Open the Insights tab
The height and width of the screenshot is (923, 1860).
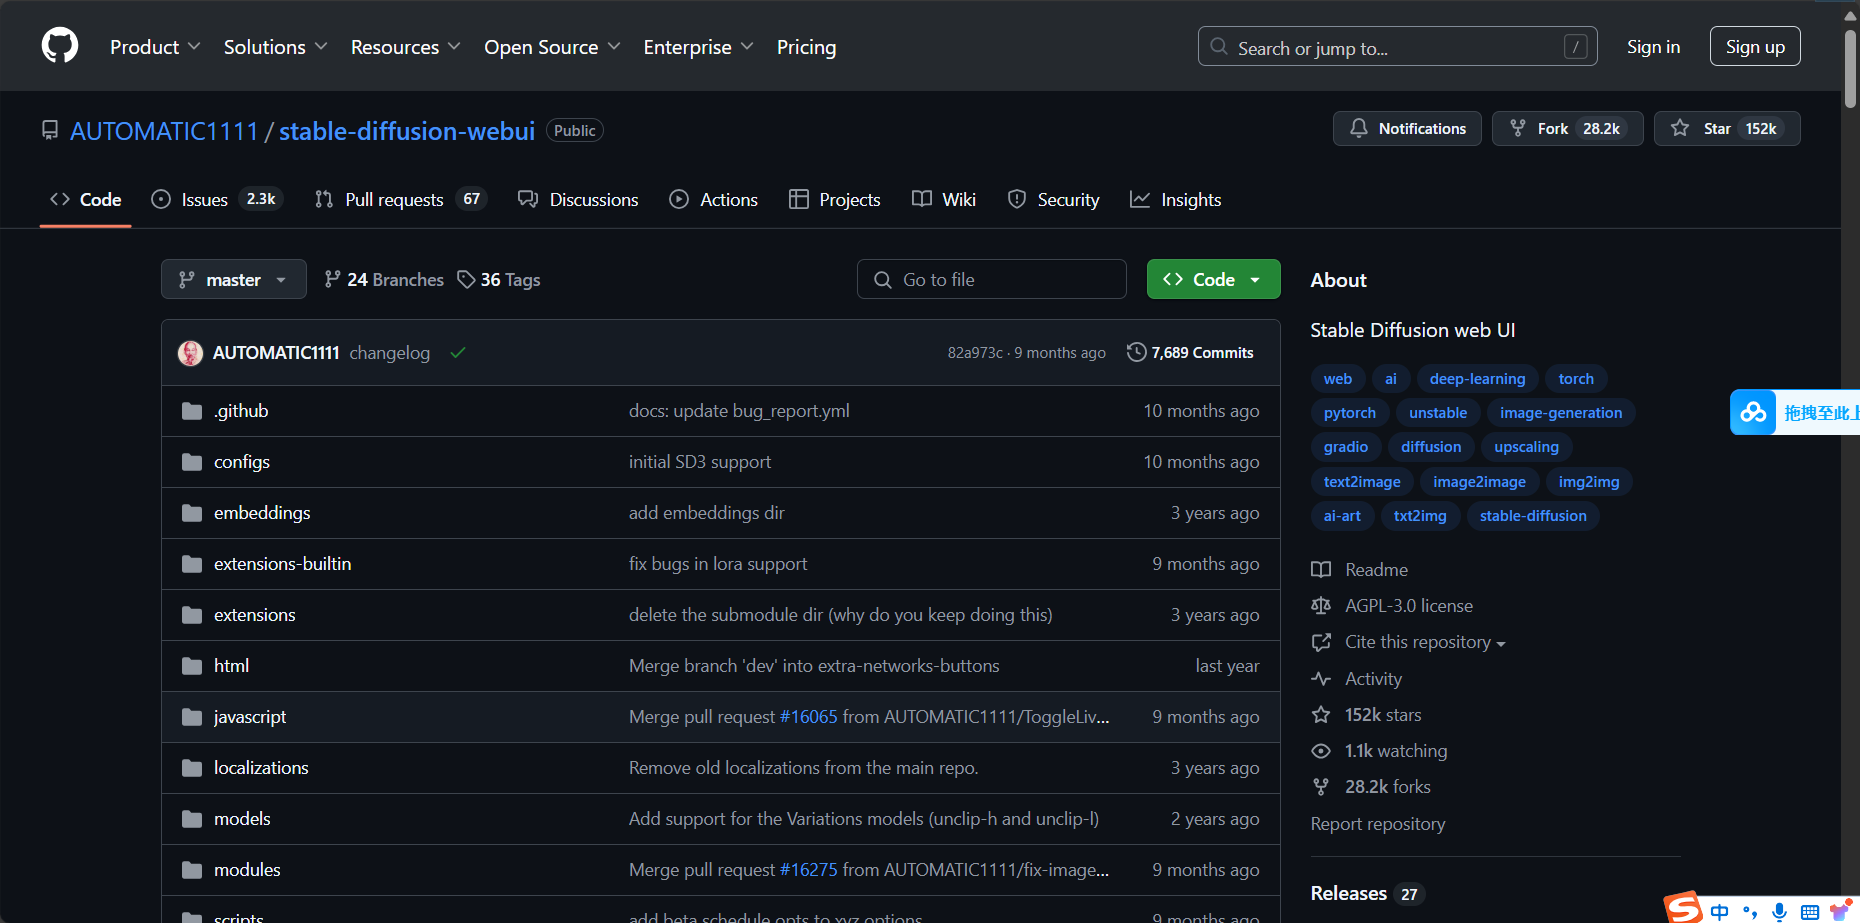pyautogui.click(x=1176, y=199)
